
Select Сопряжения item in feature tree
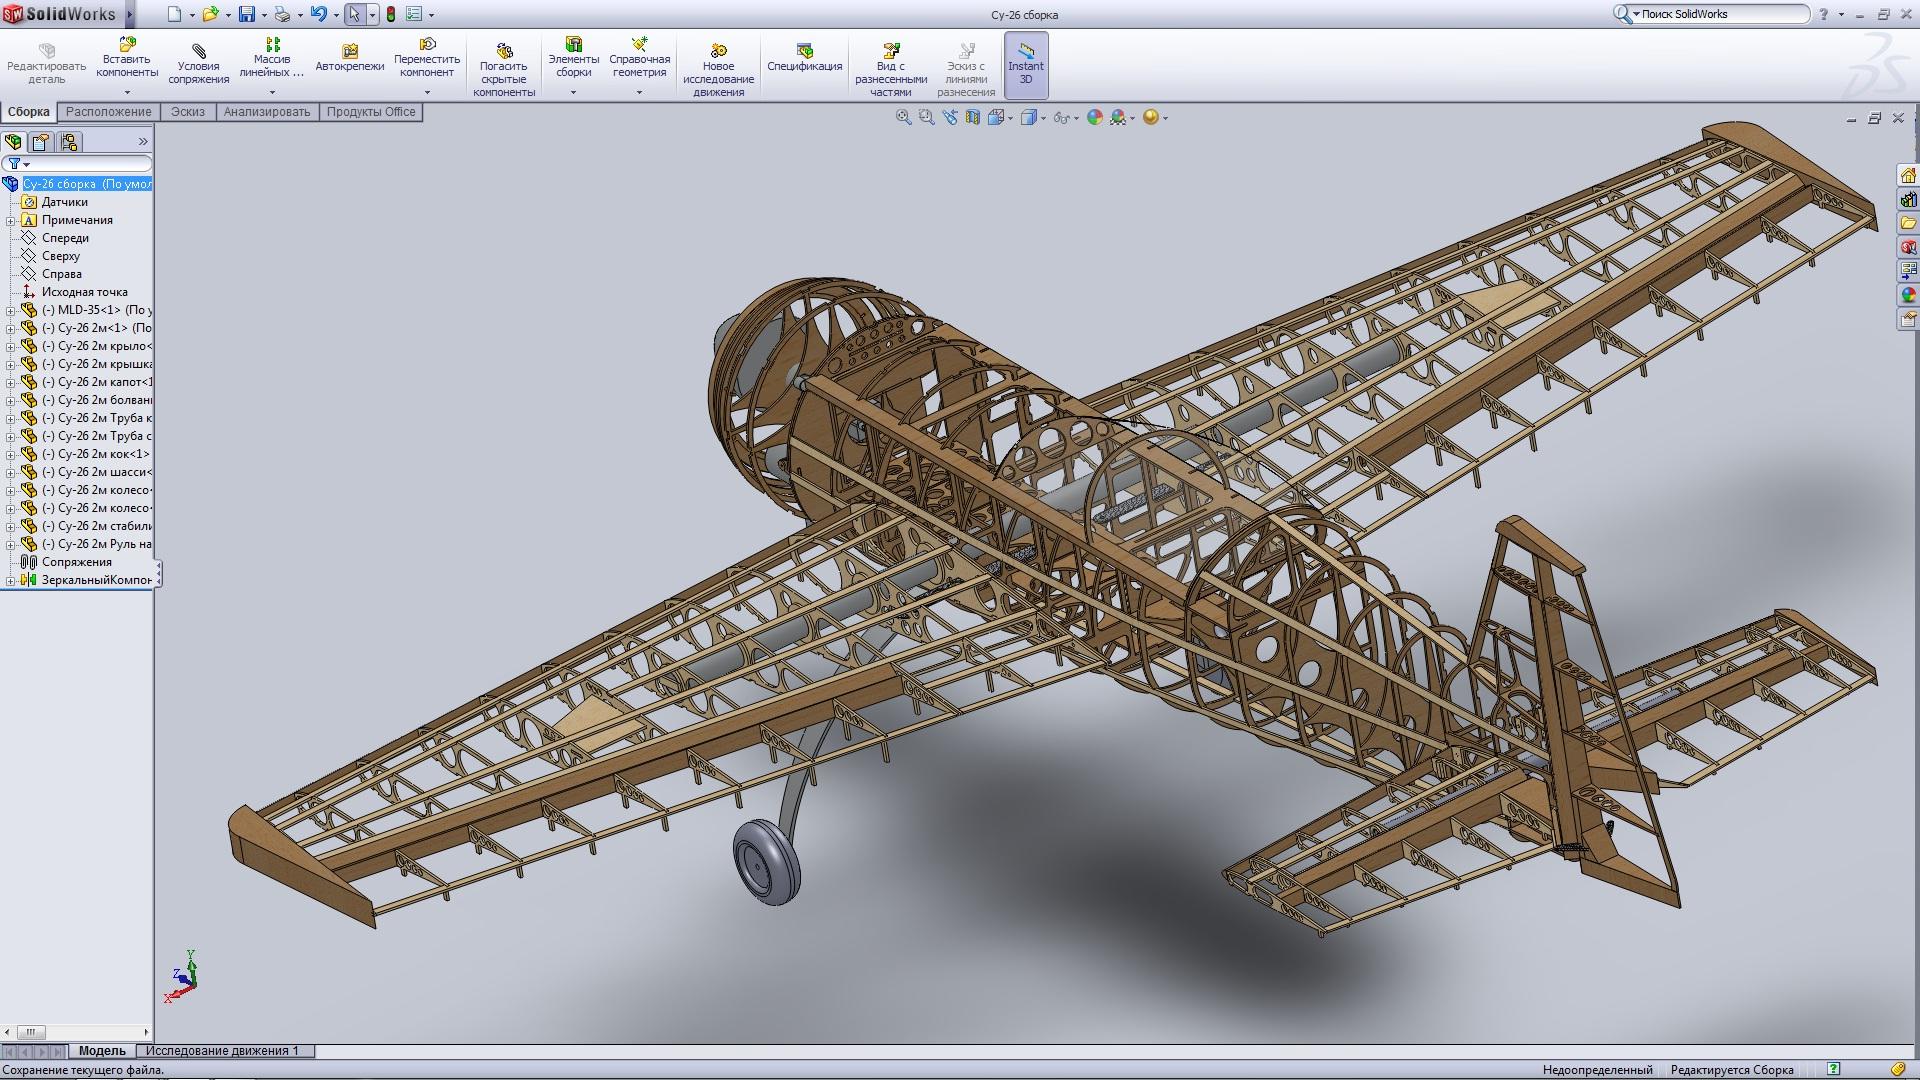click(76, 562)
